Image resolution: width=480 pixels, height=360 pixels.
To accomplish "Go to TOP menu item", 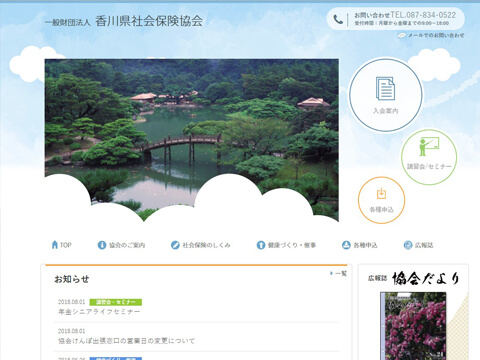I will point(66,245).
